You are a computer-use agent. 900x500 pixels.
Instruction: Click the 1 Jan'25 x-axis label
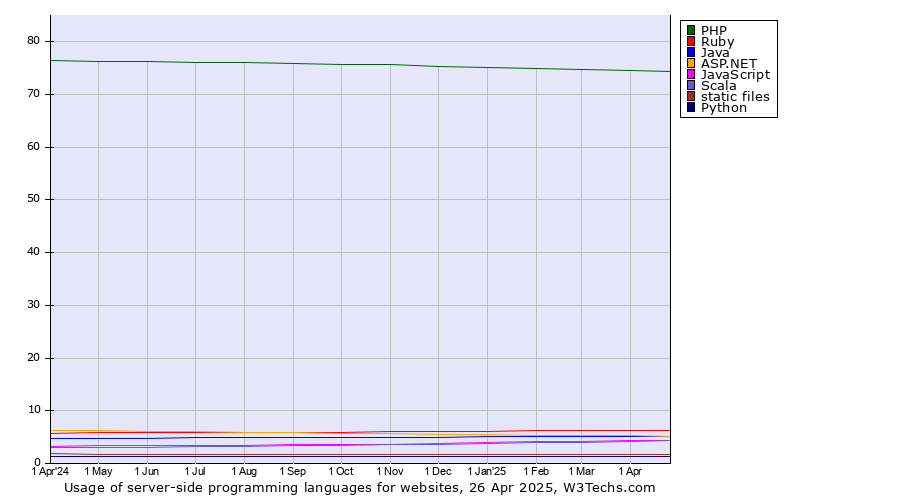[x=487, y=471]
